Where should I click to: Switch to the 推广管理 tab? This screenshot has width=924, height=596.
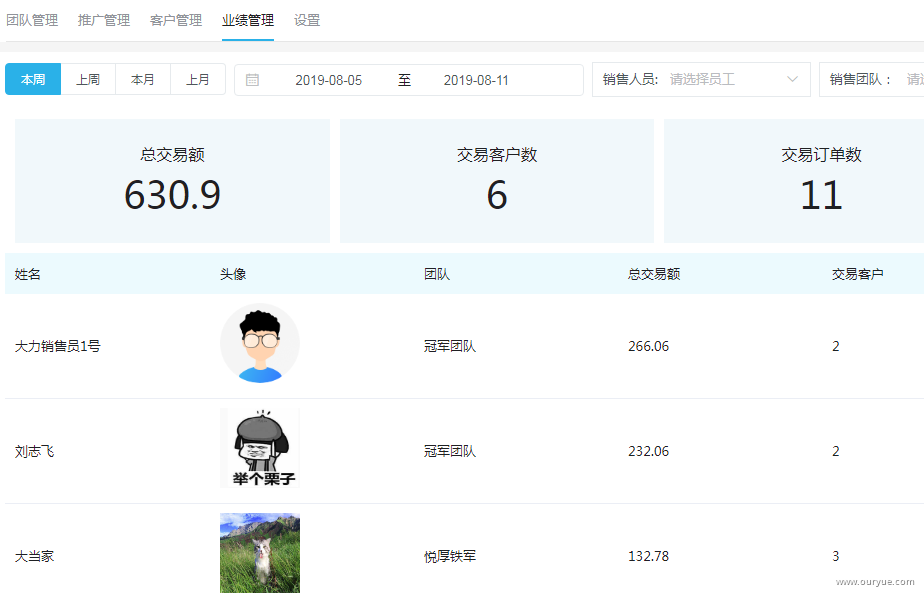[104, 20]
